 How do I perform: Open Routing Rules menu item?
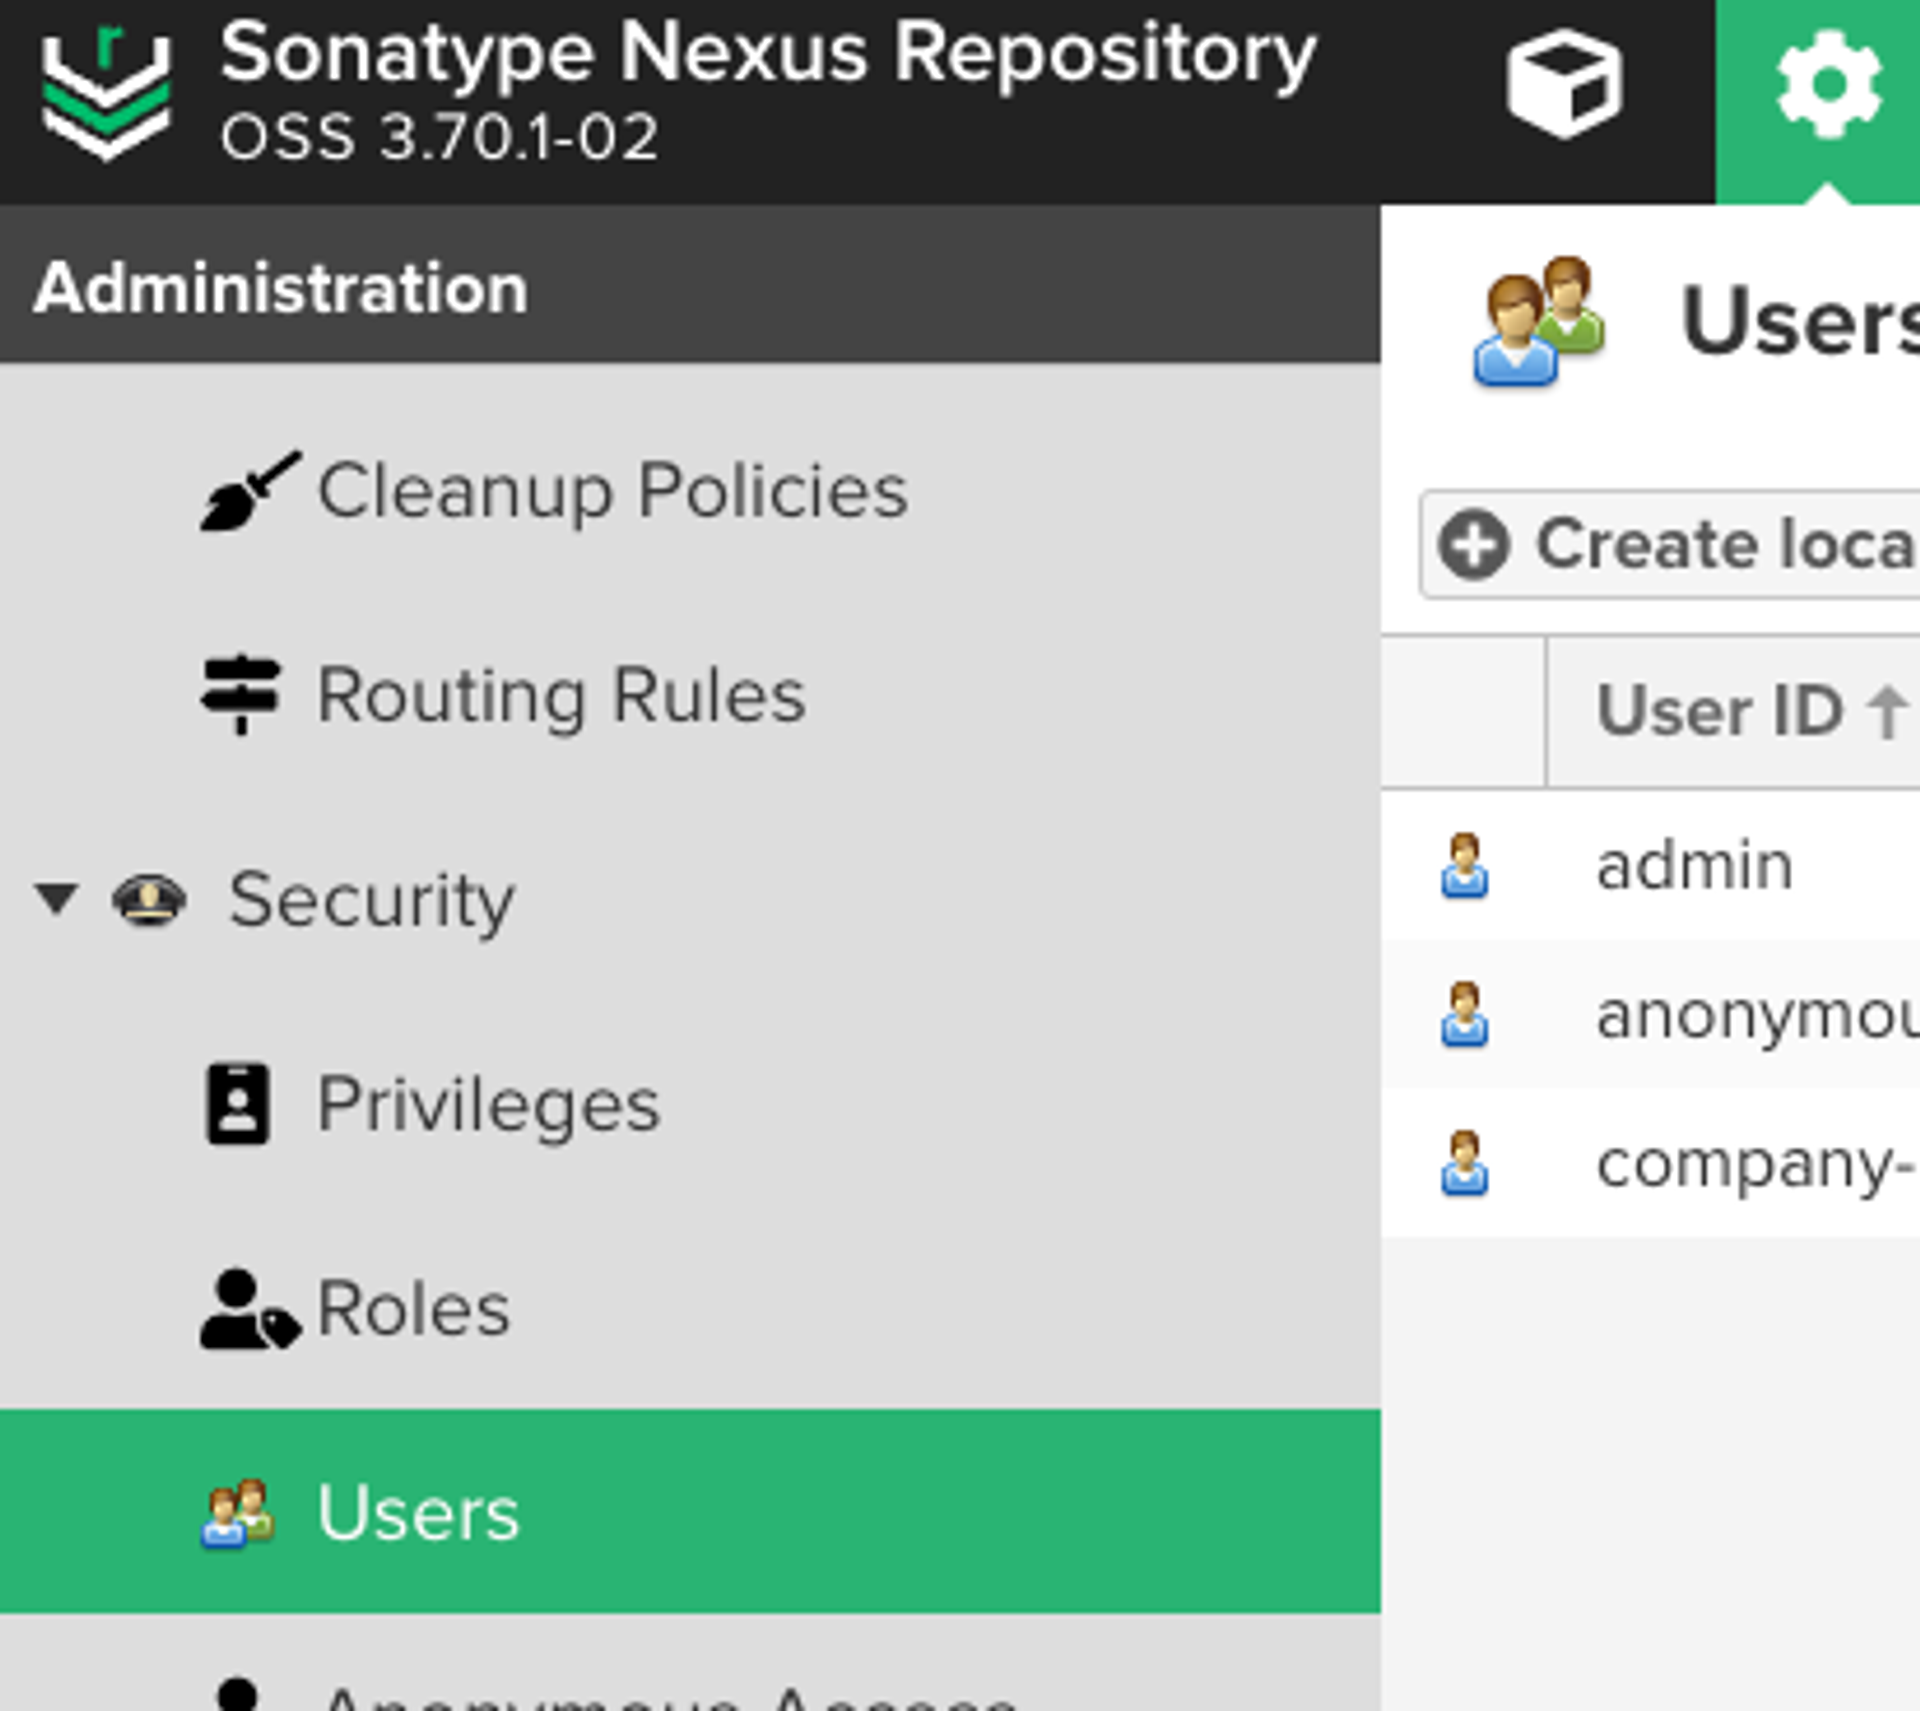pyautogui.click(x=561, y=696)
